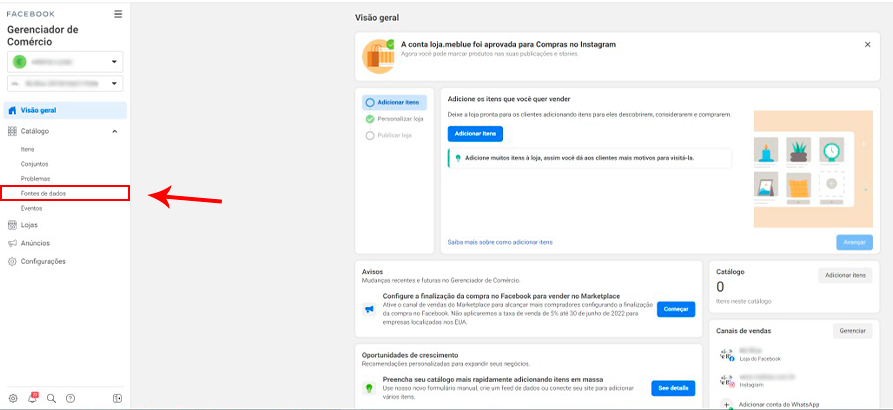This screenshot has width=893, height=410.
Task: Click the Loja do Facebook channel label
Action: [x=760, y=359]
